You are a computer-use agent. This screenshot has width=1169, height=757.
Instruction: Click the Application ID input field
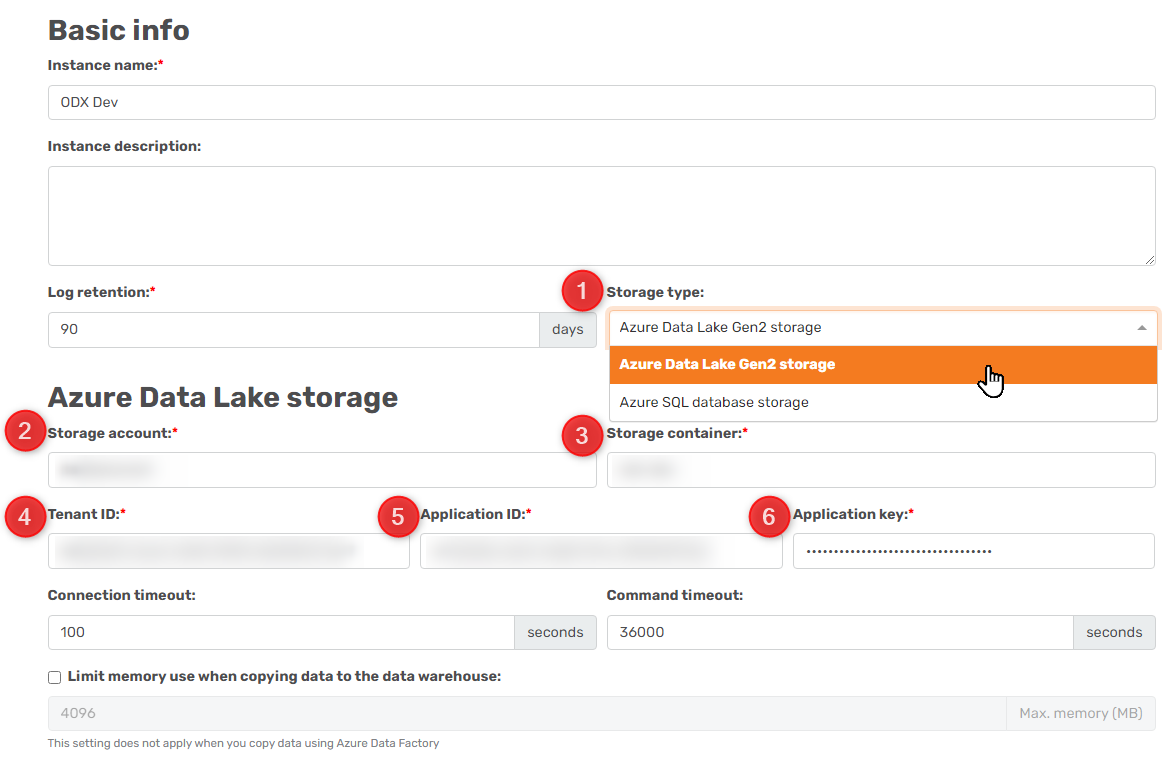pyautogui.click(x=601, y=551)
